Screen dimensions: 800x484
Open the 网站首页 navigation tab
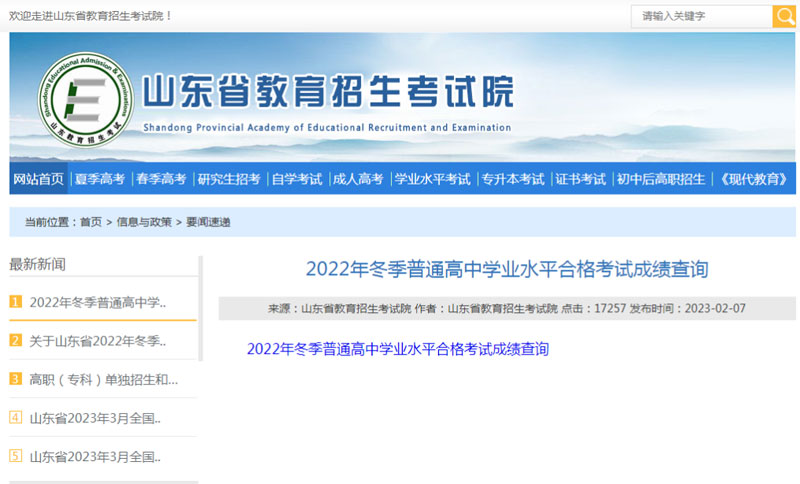click(x=38, y=179)
